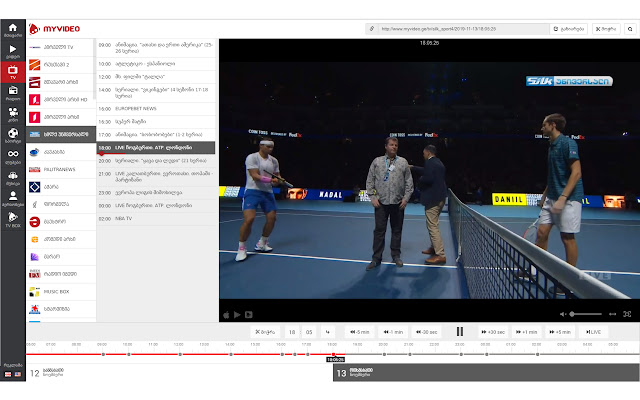Open the 02:00 NBA TV program
The image size is (640, 400).
[x=156, y=218]
